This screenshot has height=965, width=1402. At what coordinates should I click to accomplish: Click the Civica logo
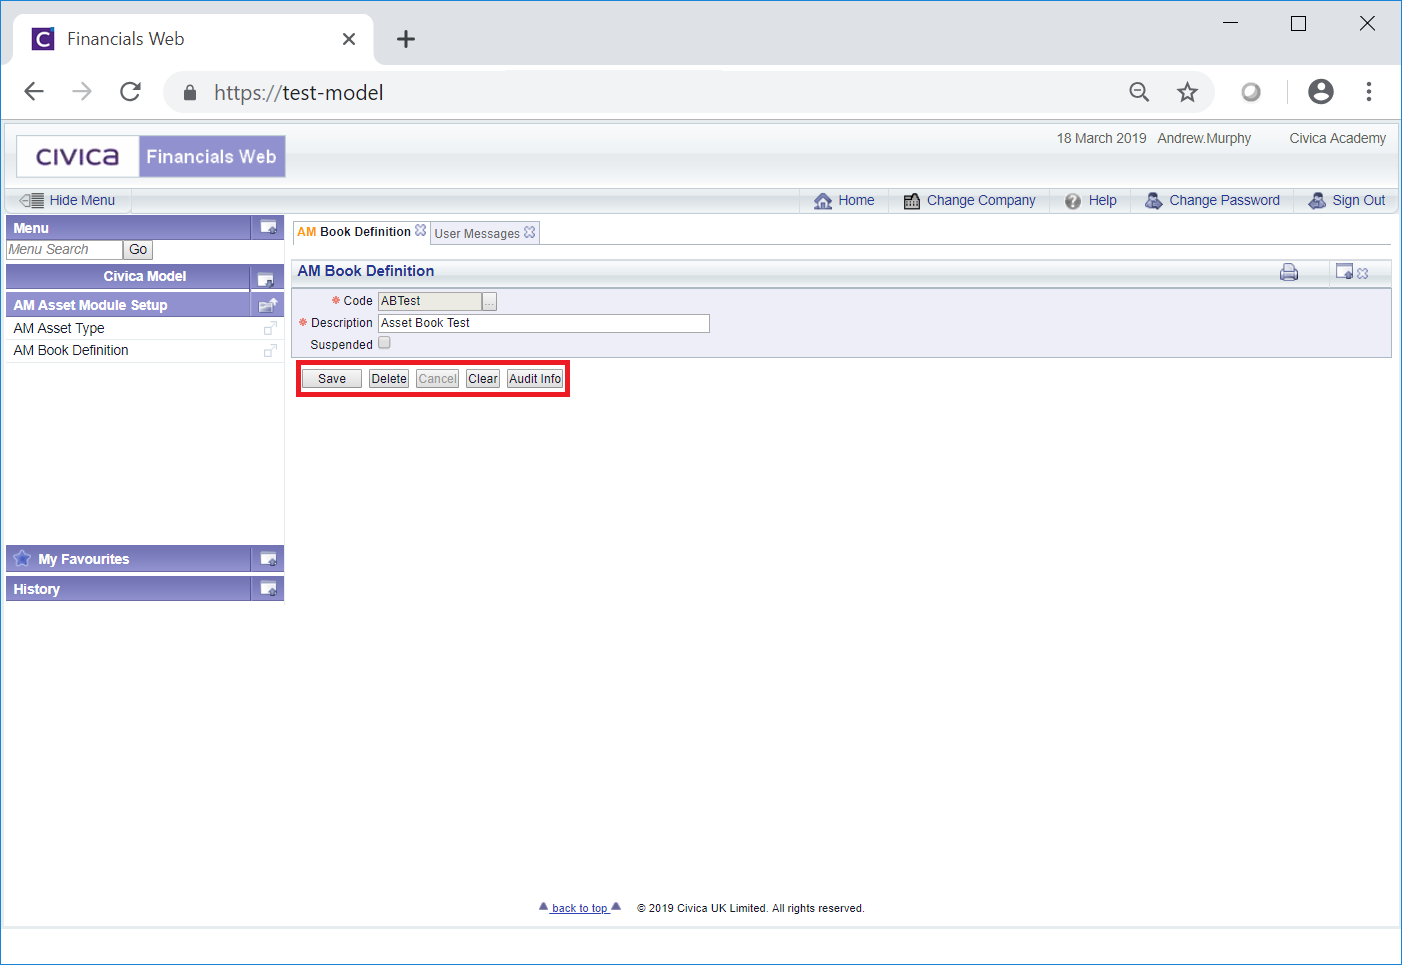[77, 157]
